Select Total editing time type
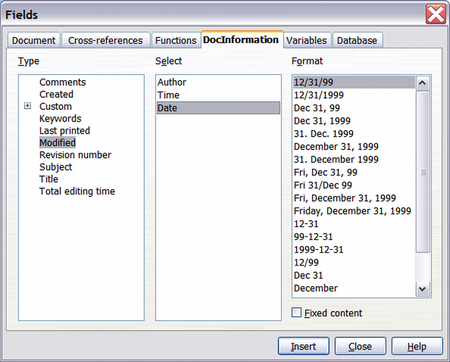This screenshot has width=450, height=362. (77, 191)
